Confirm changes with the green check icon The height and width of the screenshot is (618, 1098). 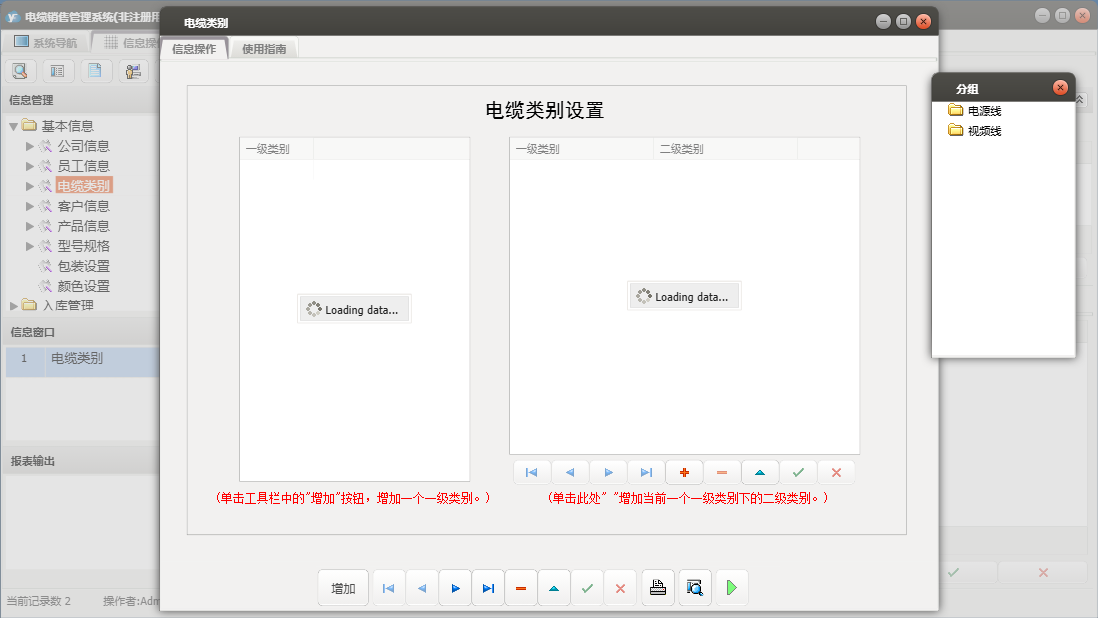(x=587, y=588)
